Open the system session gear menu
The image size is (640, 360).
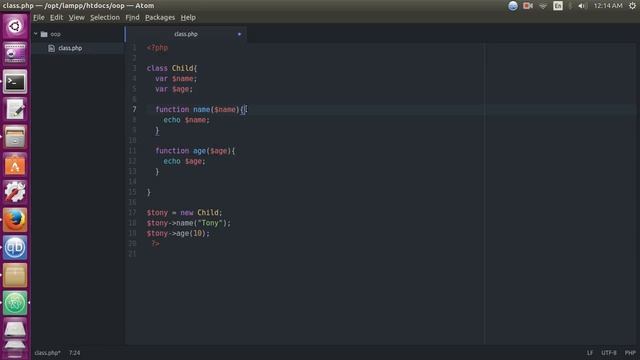coord(633,6)
